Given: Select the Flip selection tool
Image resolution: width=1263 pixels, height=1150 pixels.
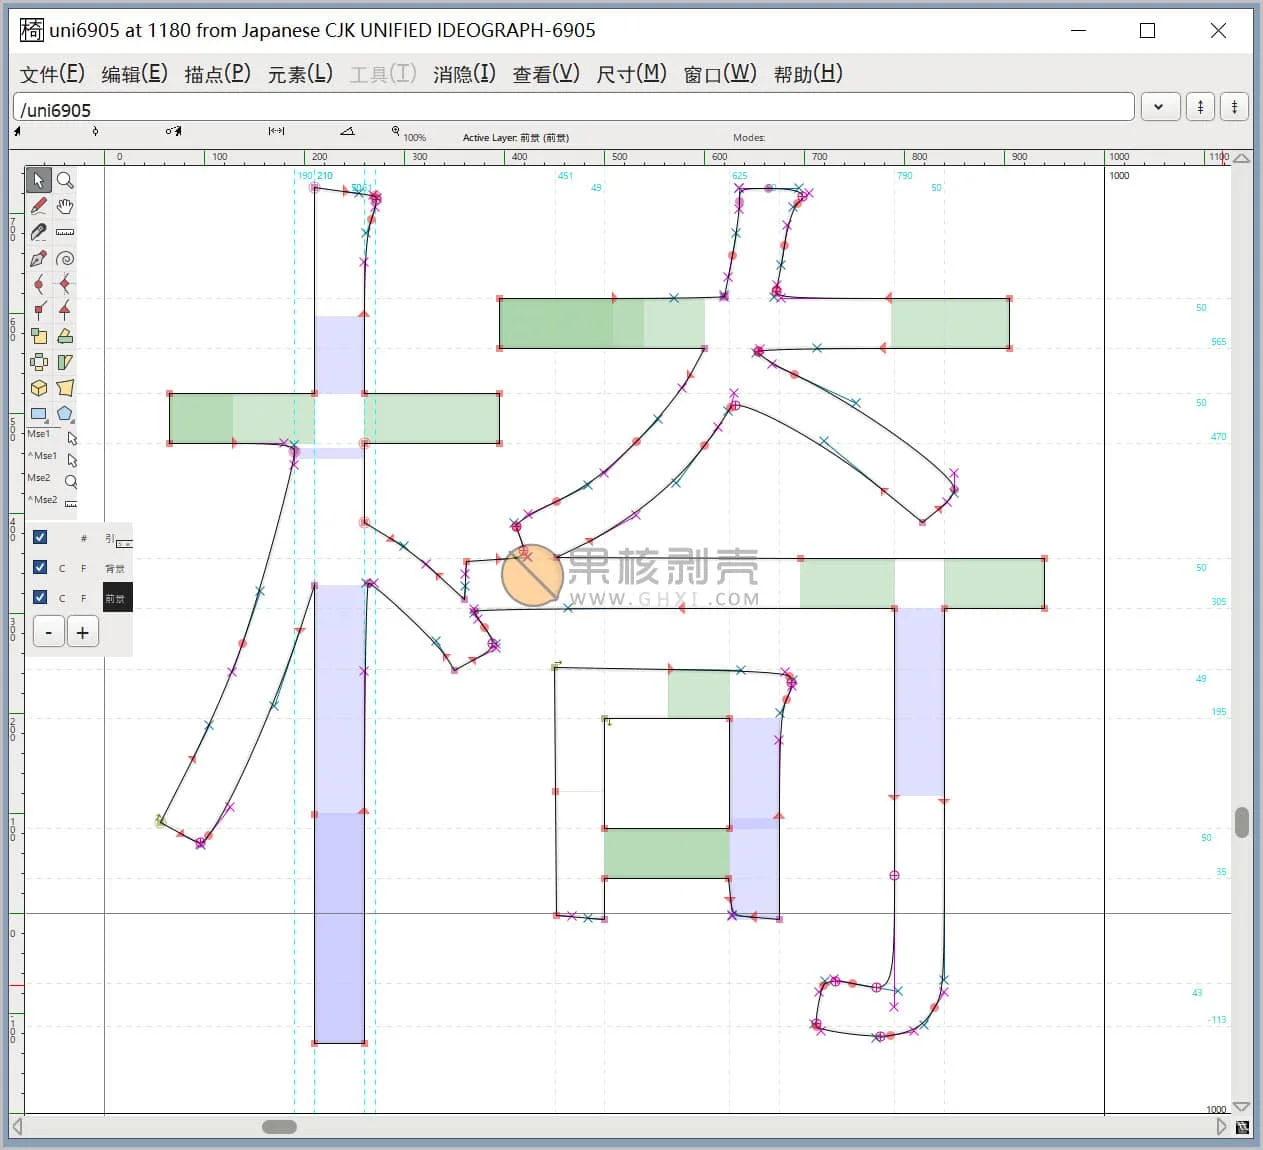Looking at the screenshot, I should pyautogui.click(x=38, y=362).
